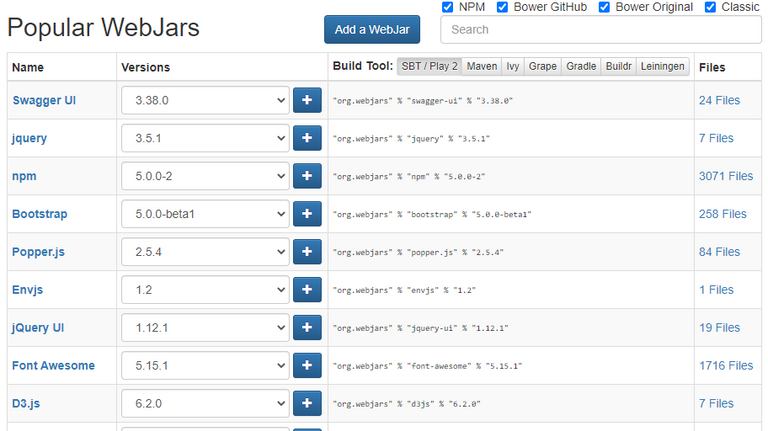Expand Popper.js version dropdown 2.5.4
This screenshot has height=431, width=768.
tap(205, 252)
